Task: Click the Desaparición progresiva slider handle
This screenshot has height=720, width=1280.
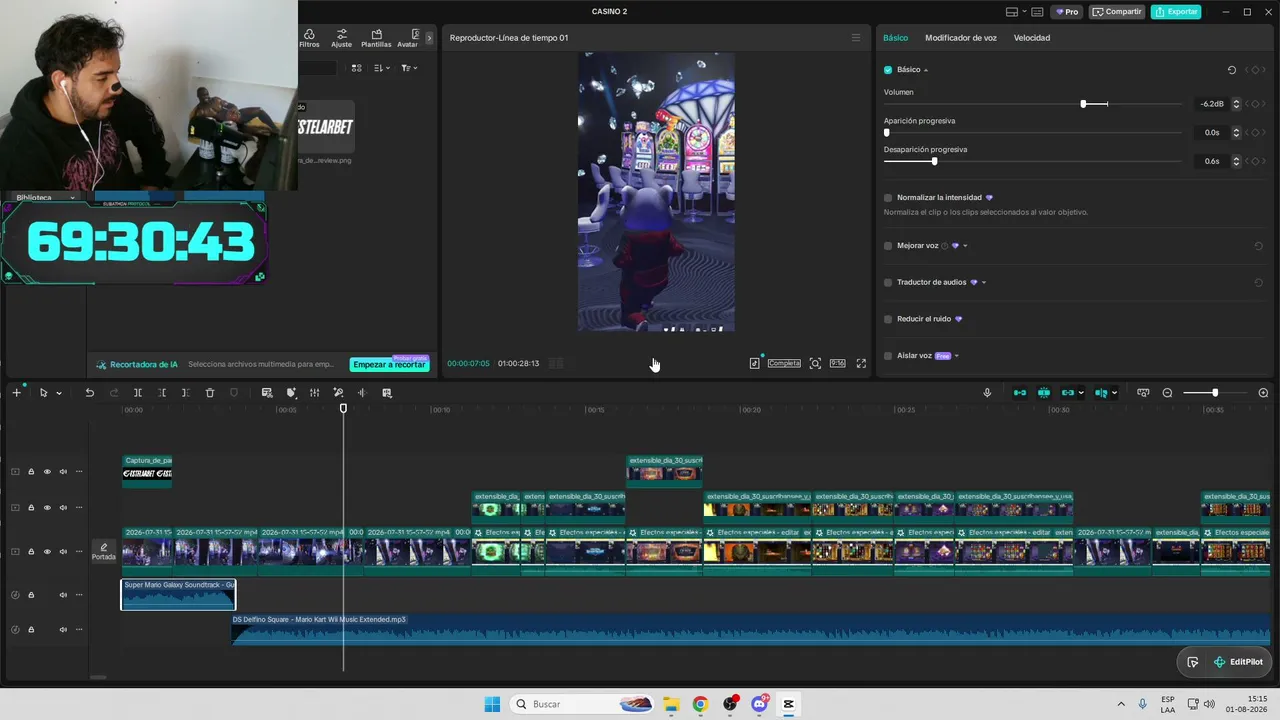Action: [934, 161]
